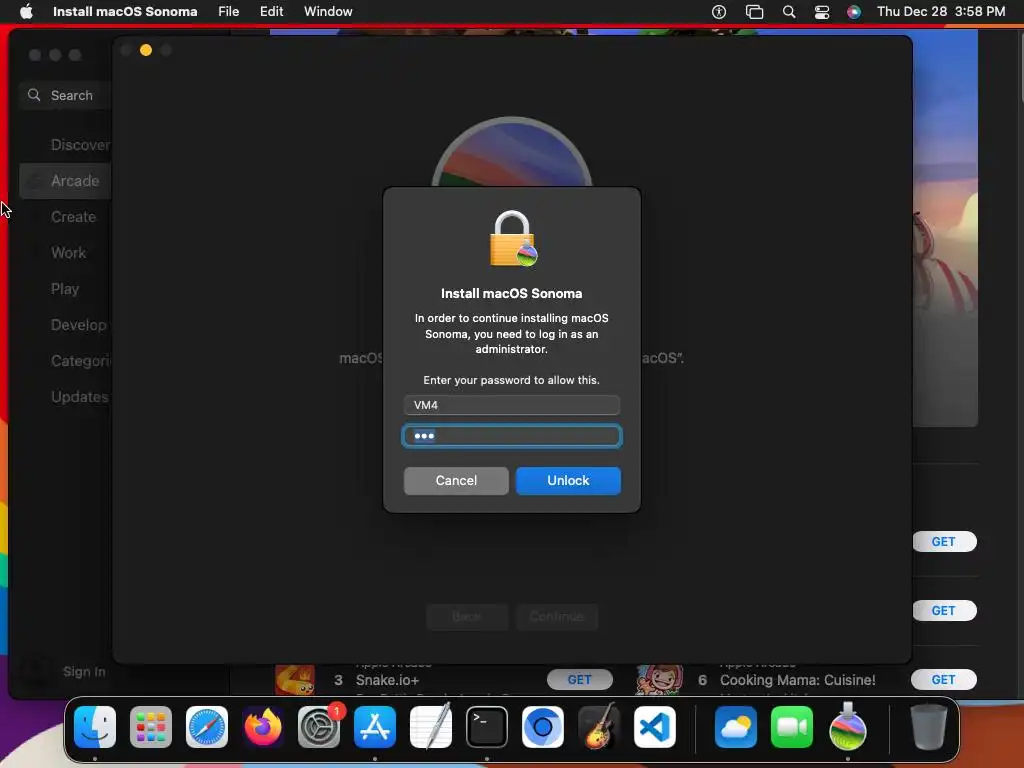Click Cancel in the password dialog

click(x=456, y=481)
